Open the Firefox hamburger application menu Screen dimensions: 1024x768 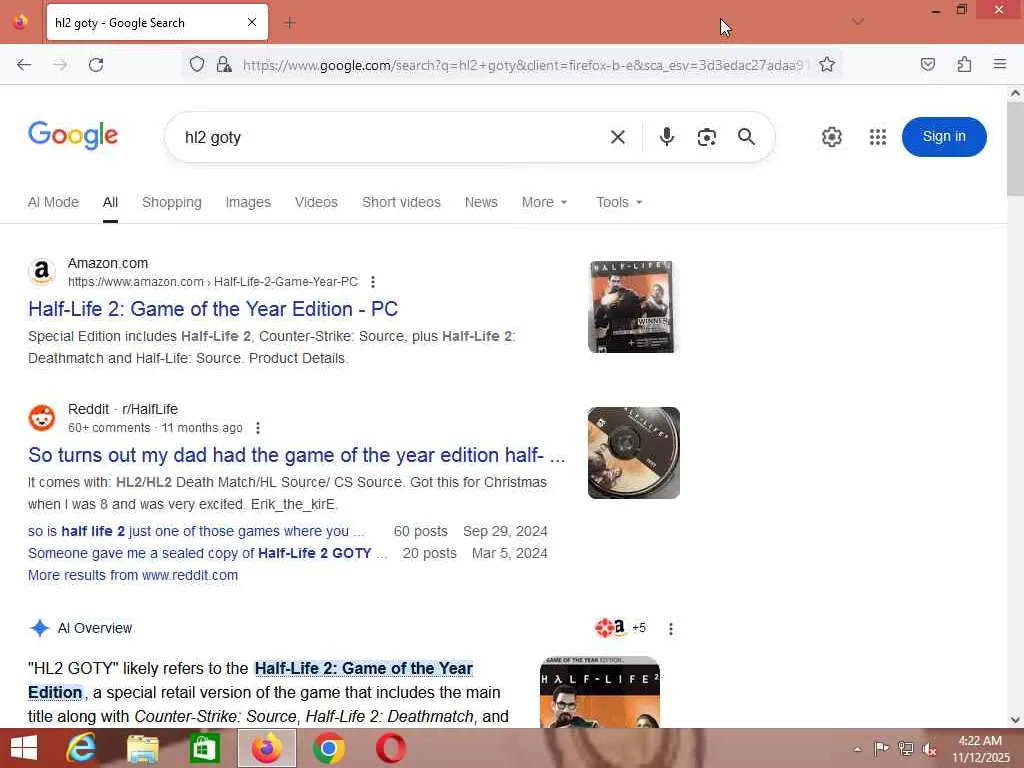point(1000,64)
